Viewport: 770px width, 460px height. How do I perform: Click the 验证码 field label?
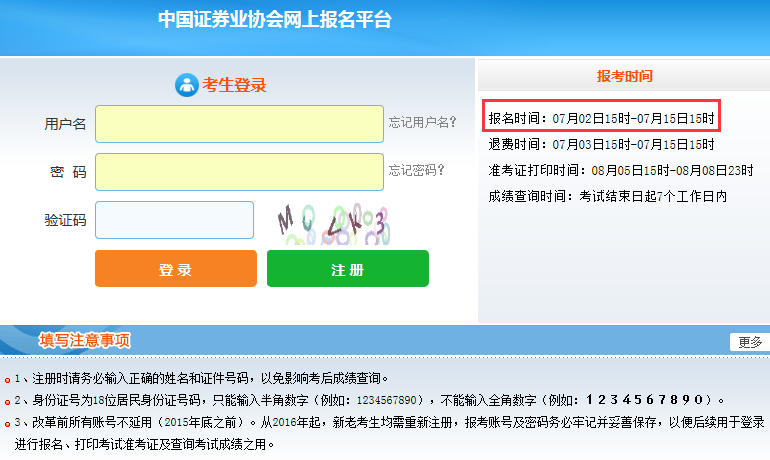[65, 220]
